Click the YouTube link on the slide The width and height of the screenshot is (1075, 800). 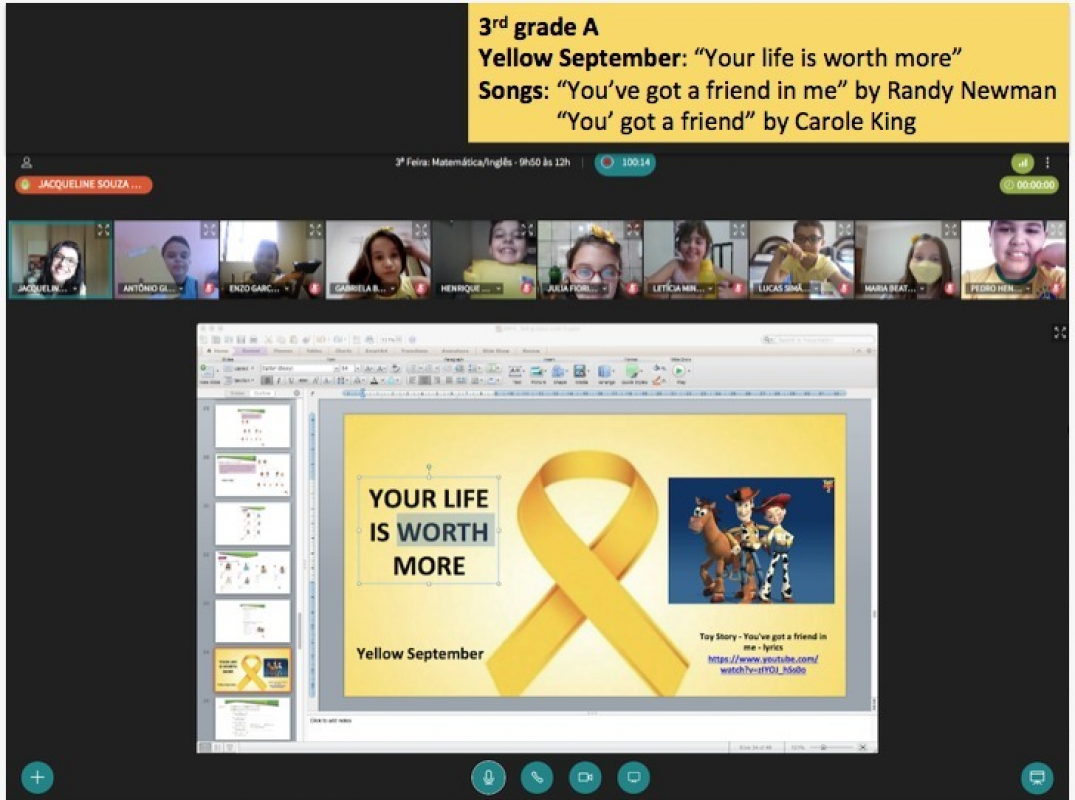[763, 664]
